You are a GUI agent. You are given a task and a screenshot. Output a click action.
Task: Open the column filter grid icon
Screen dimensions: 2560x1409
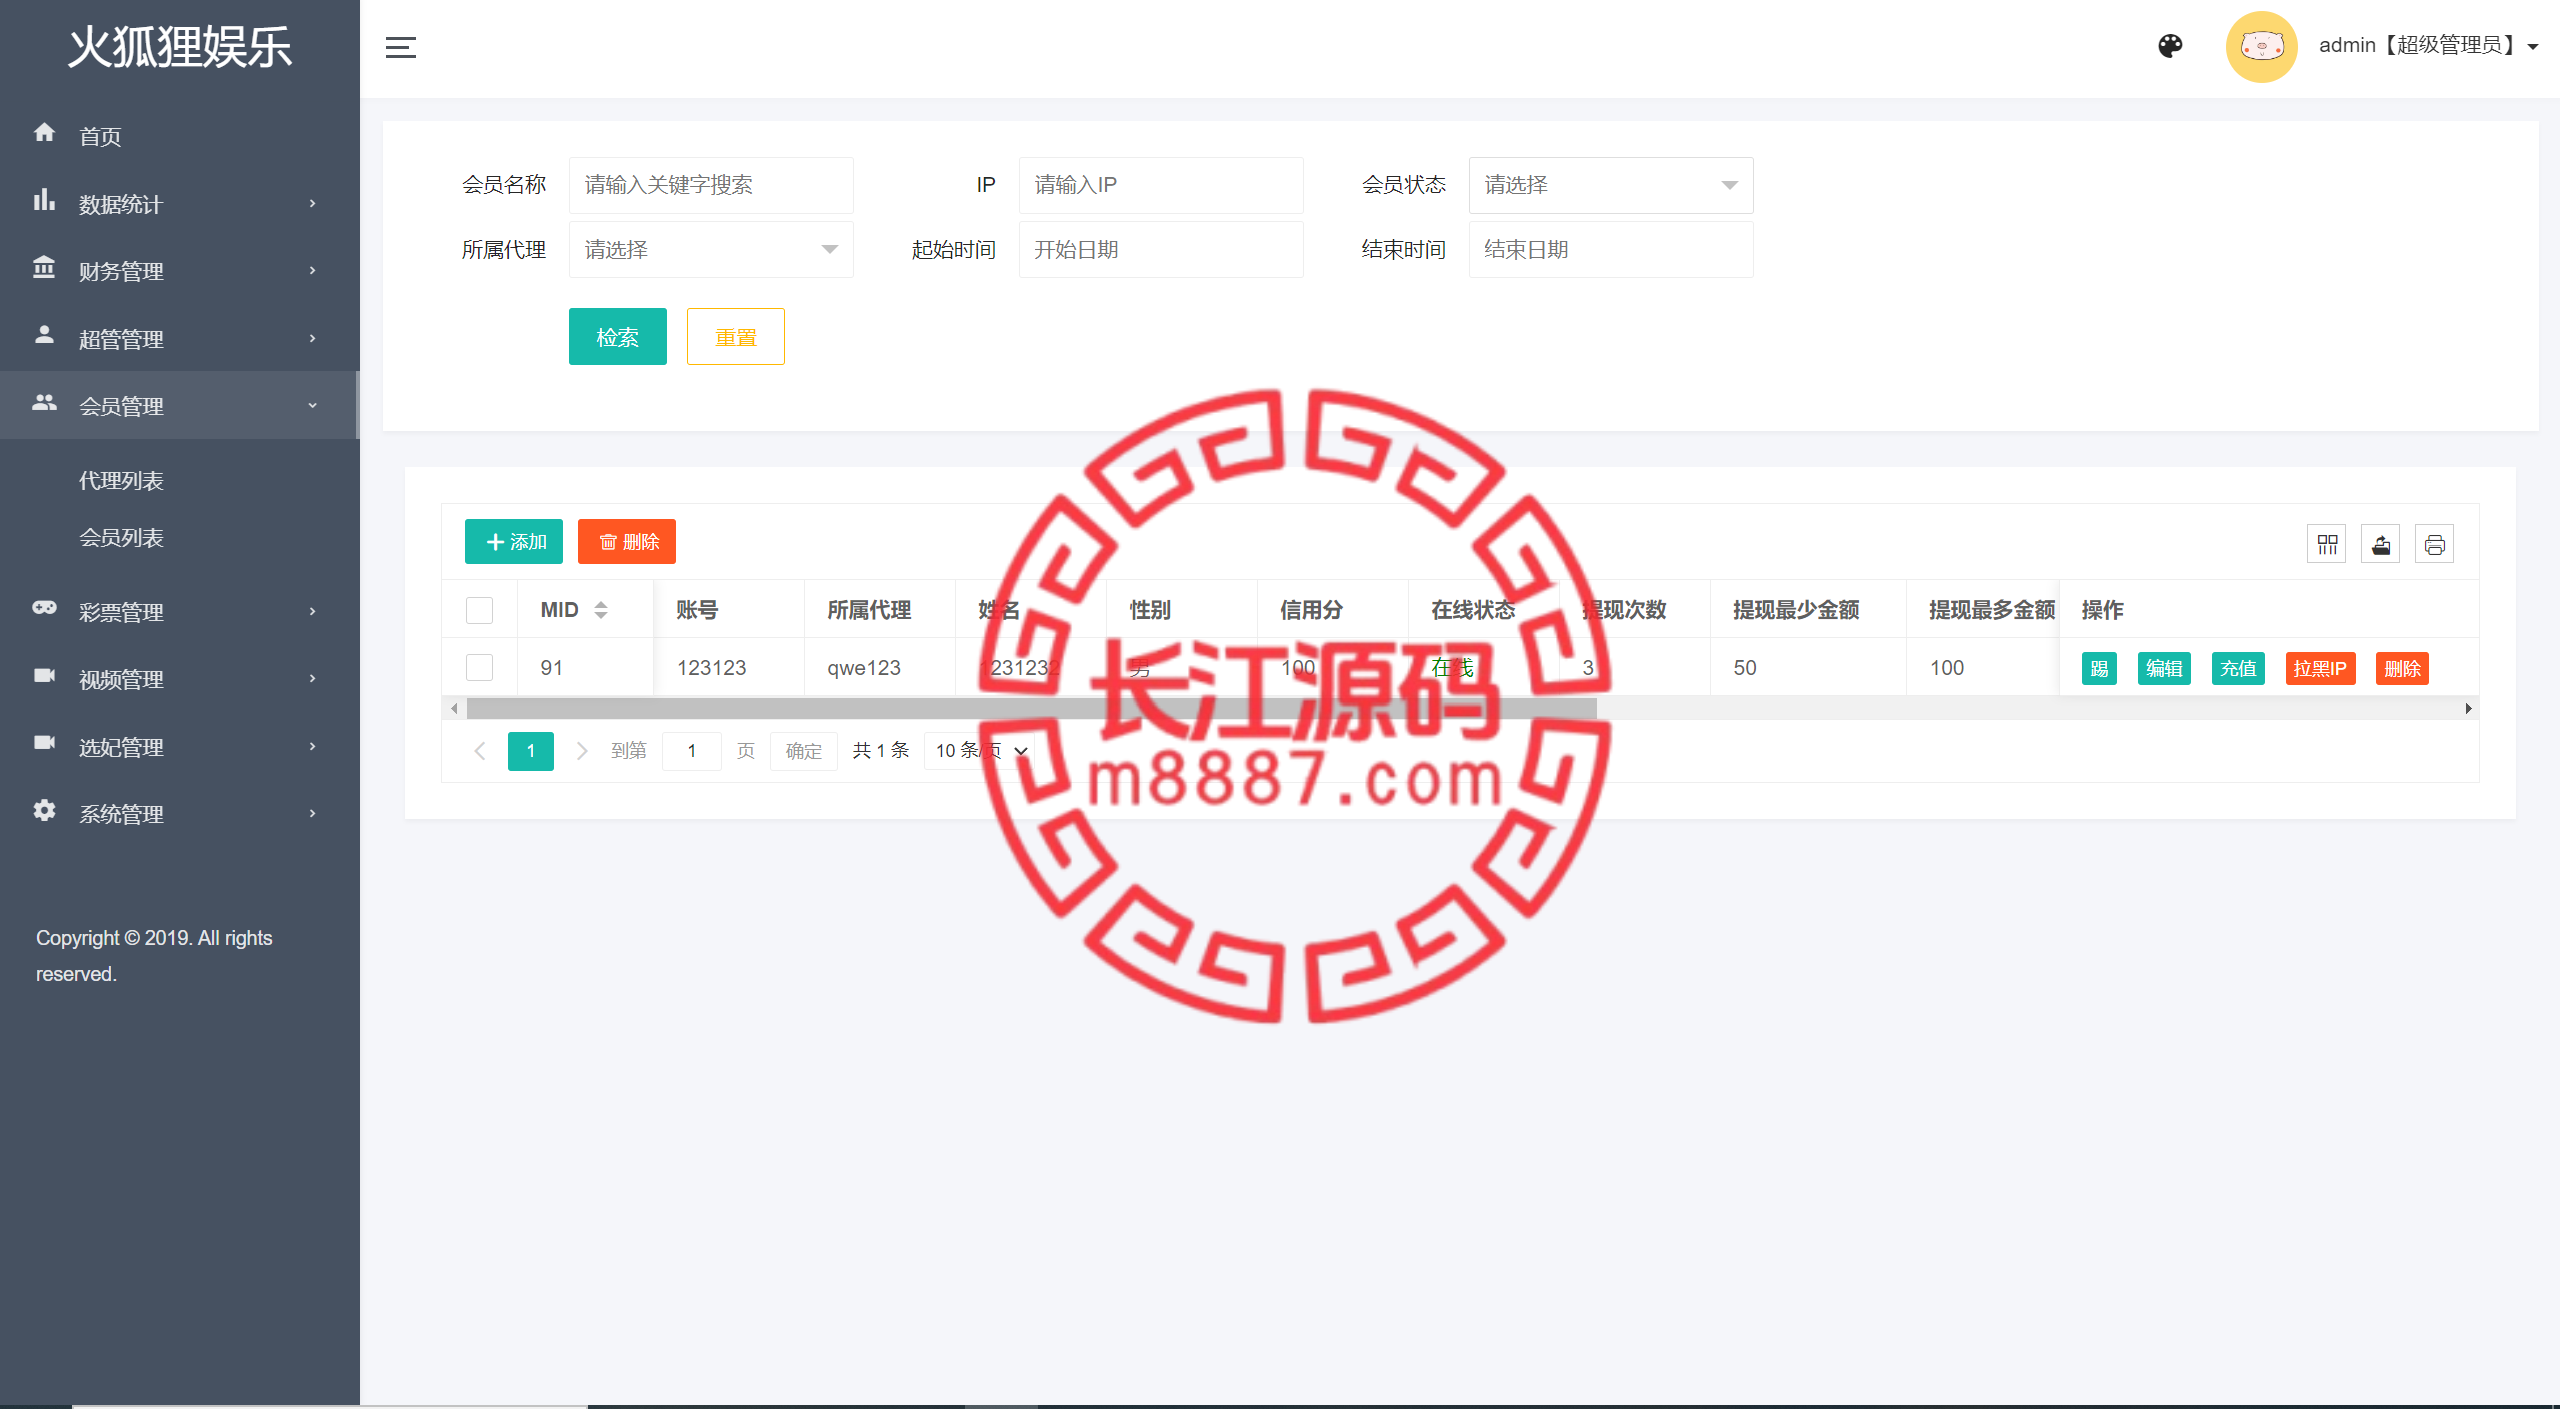[2327, 544]
